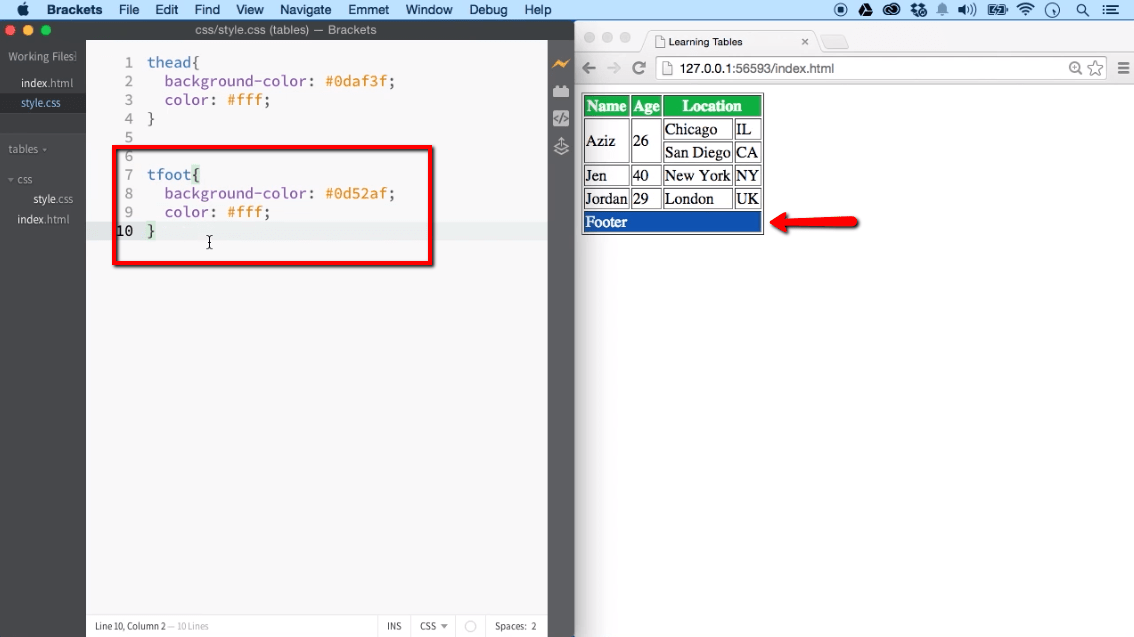Open the tables project dropdown
The image size is (1134, 637).
27,149
